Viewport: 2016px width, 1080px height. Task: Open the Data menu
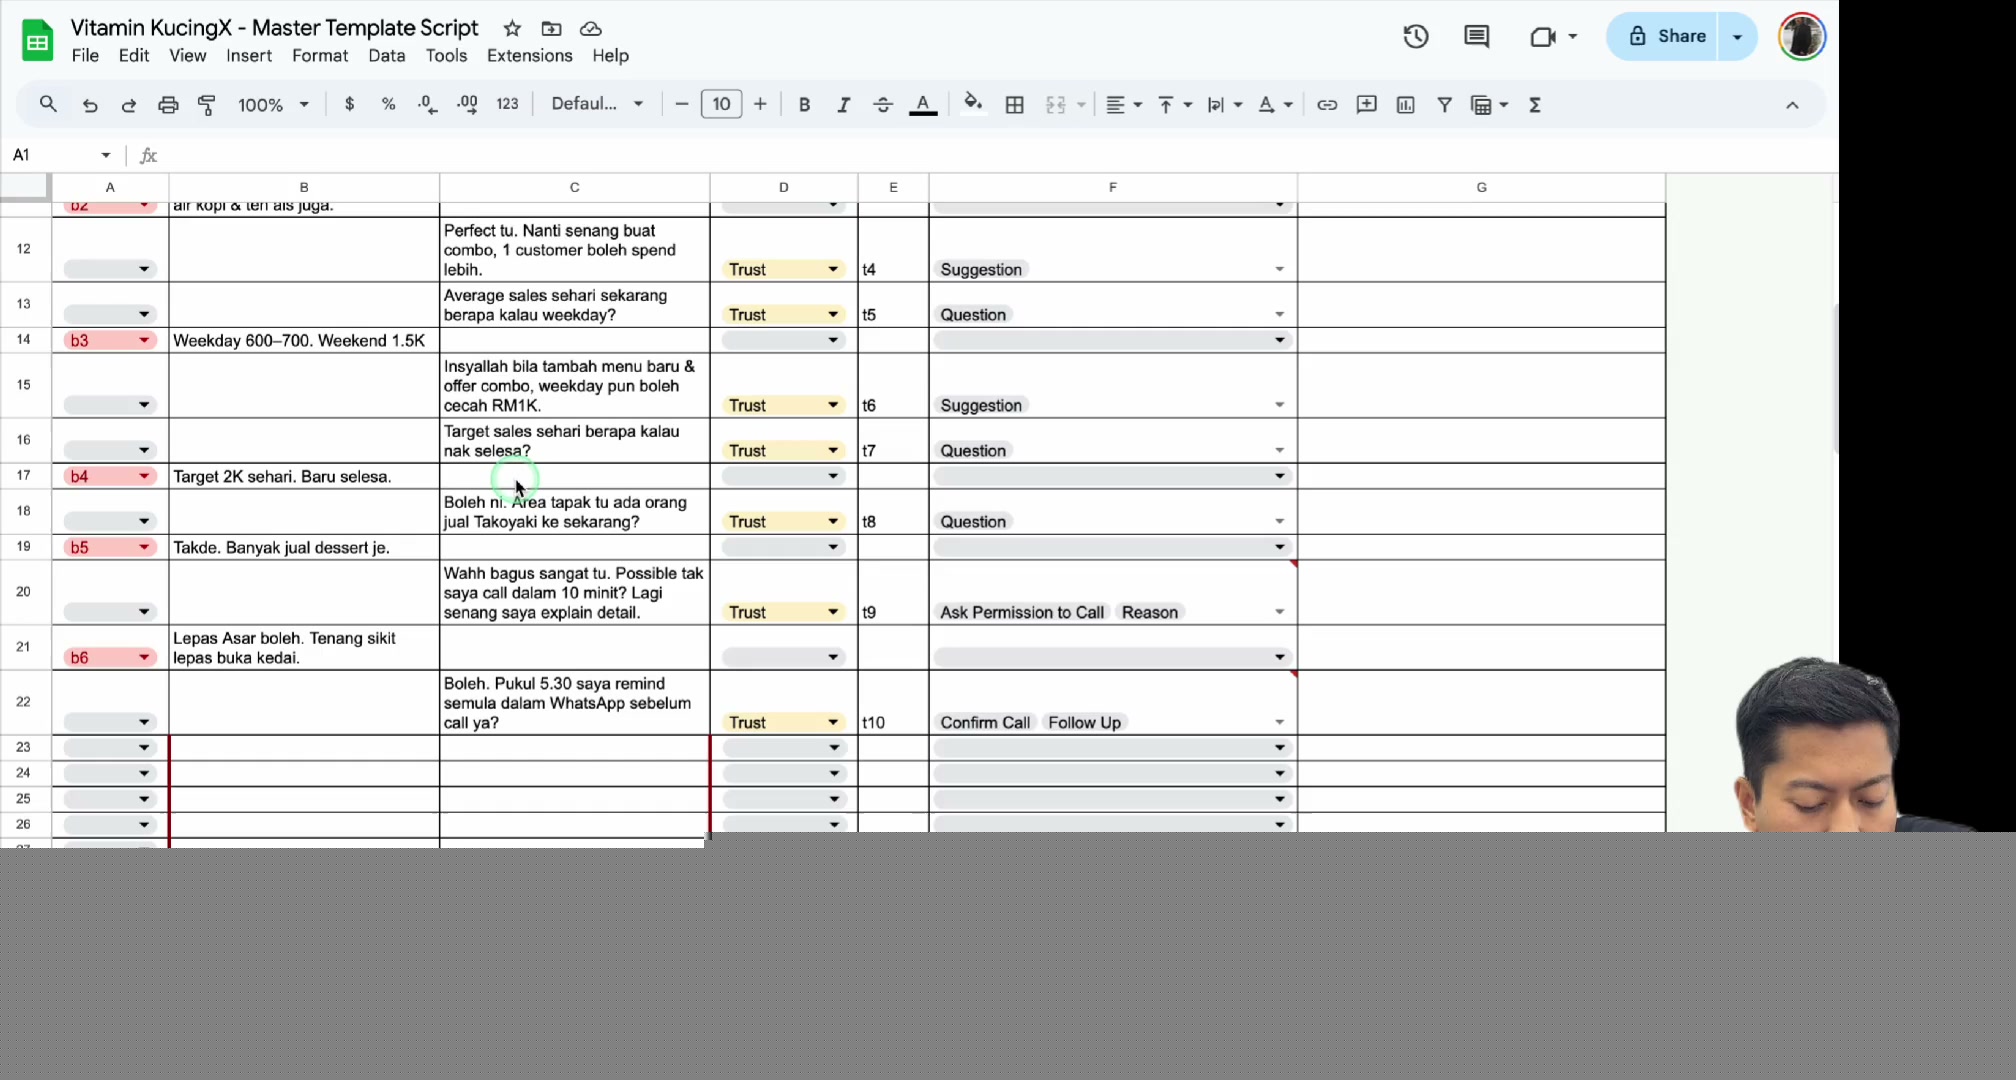386,56
